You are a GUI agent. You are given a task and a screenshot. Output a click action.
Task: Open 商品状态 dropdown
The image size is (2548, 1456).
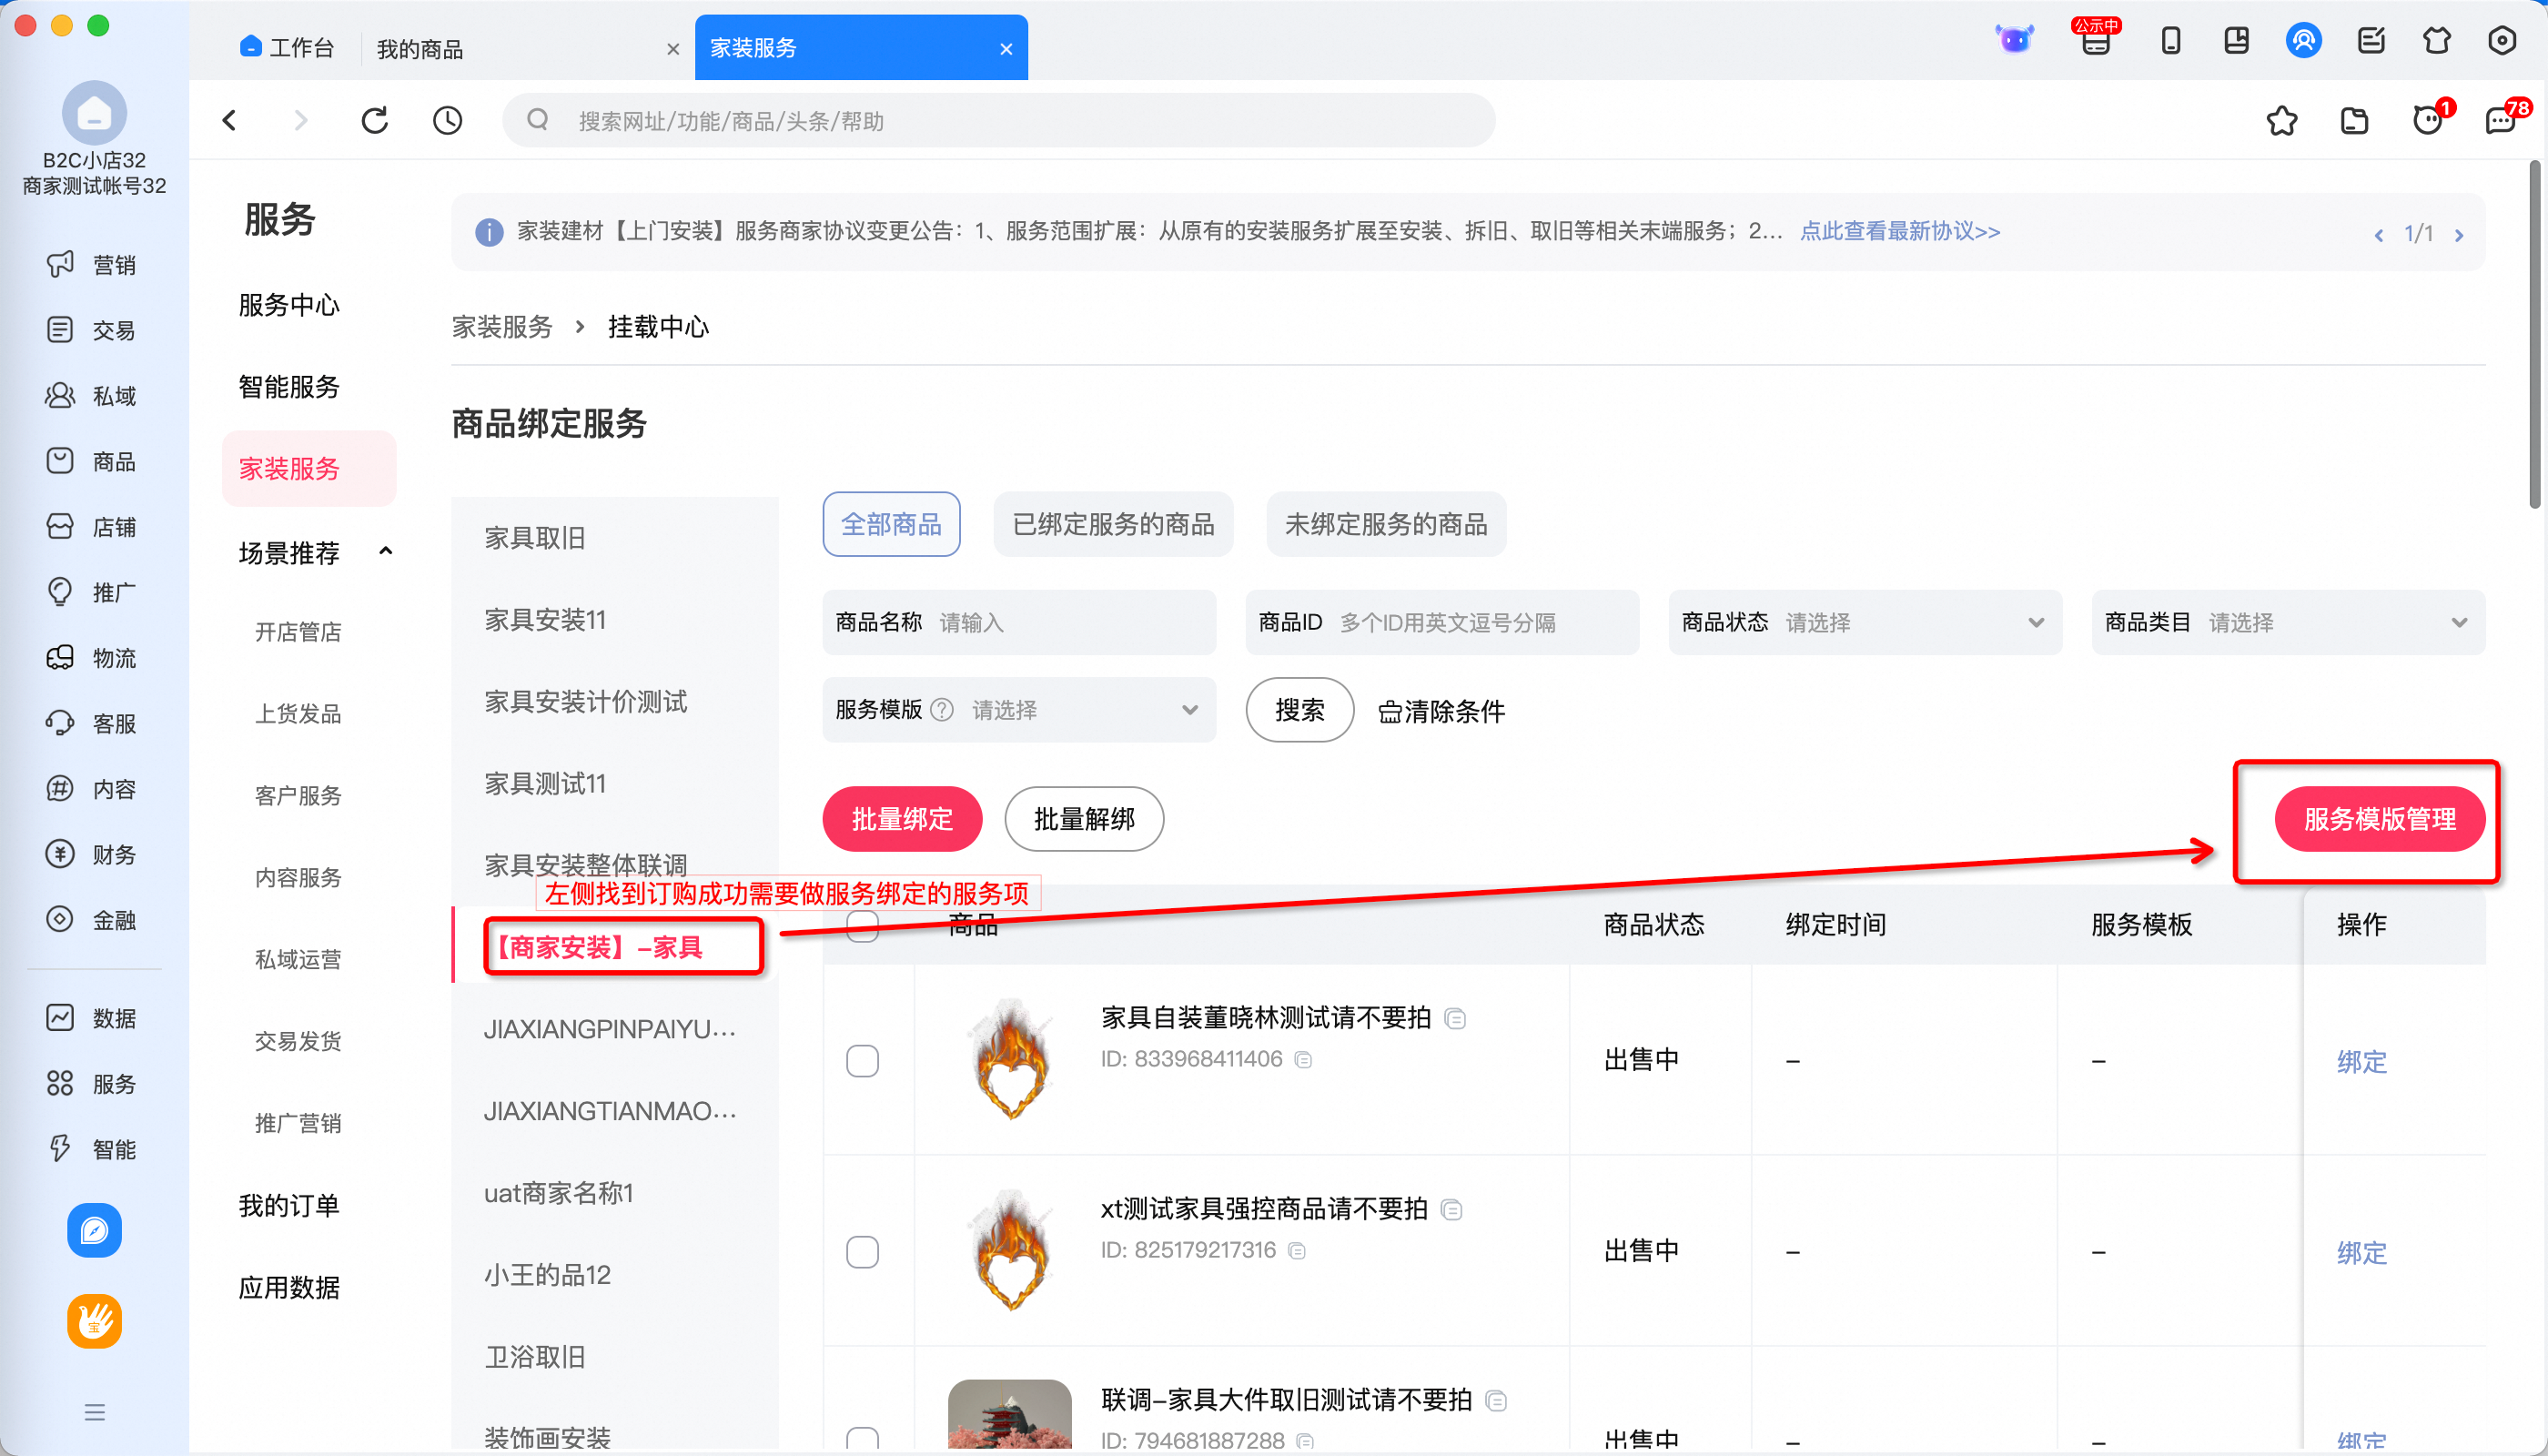(1865, 622)
